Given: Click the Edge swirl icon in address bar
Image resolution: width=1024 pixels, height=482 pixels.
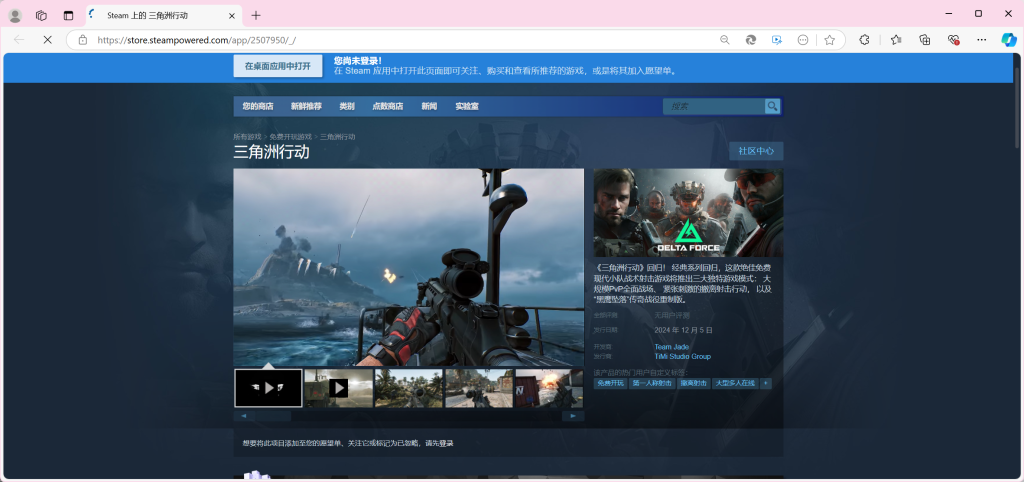Looking at the screenshot, I should (x=751, y=40).
